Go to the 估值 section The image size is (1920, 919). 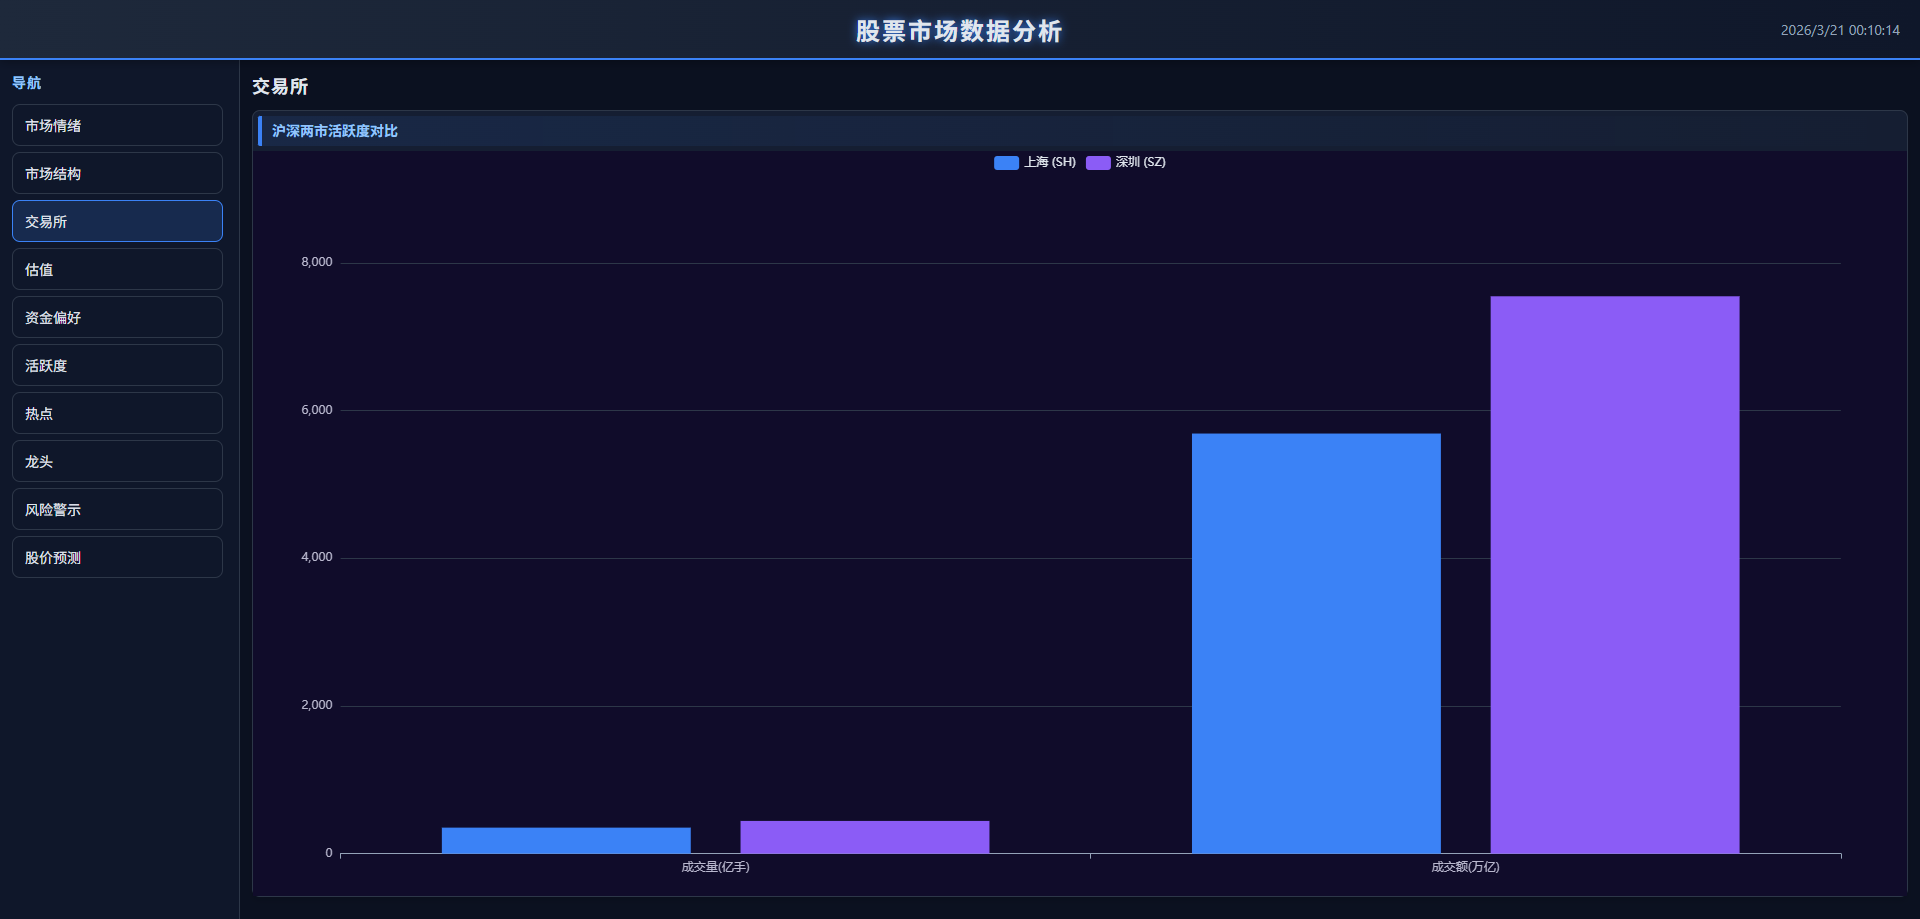point(117,270)
